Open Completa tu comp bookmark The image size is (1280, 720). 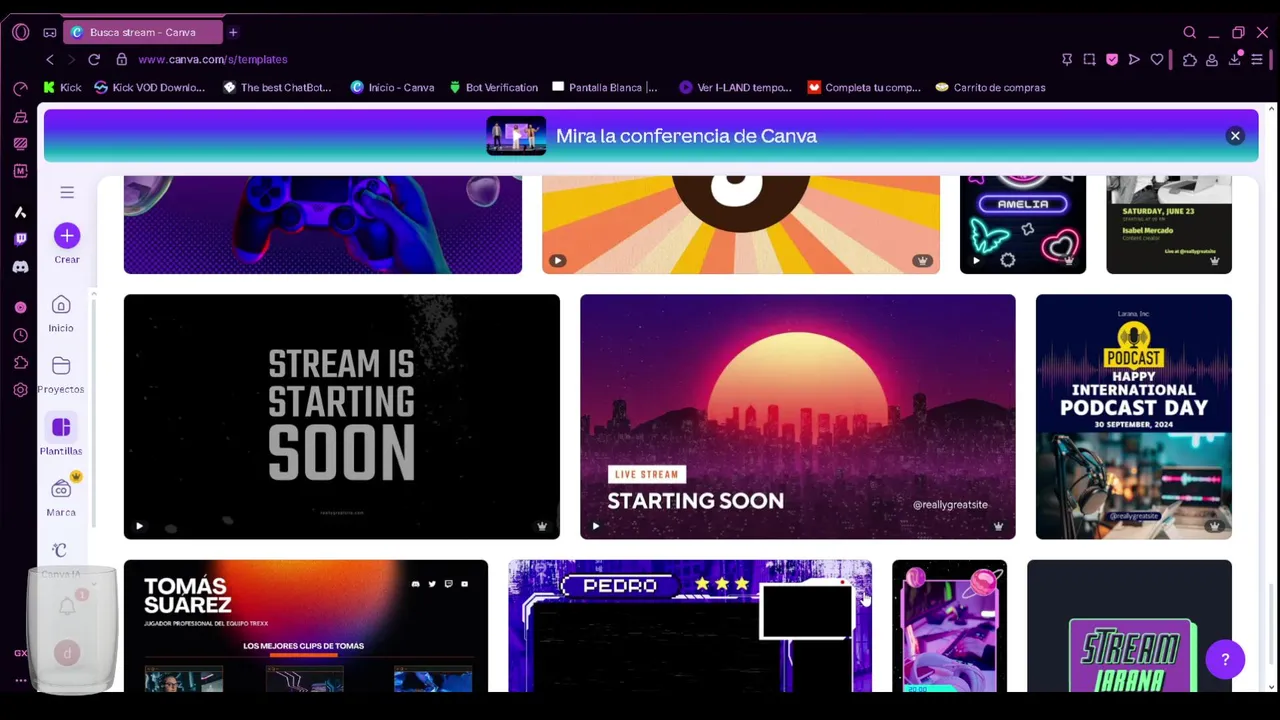(x=864, y=87)
